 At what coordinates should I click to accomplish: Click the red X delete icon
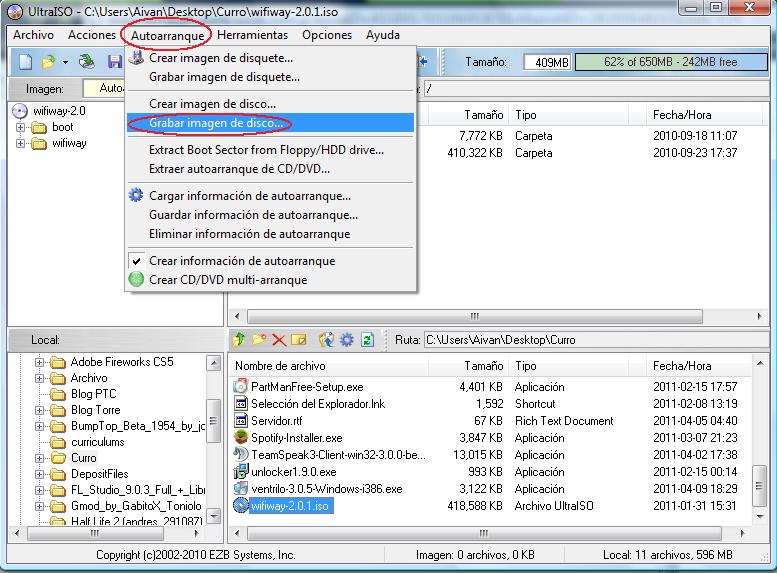pyautogui.click(x=279, y=340)
